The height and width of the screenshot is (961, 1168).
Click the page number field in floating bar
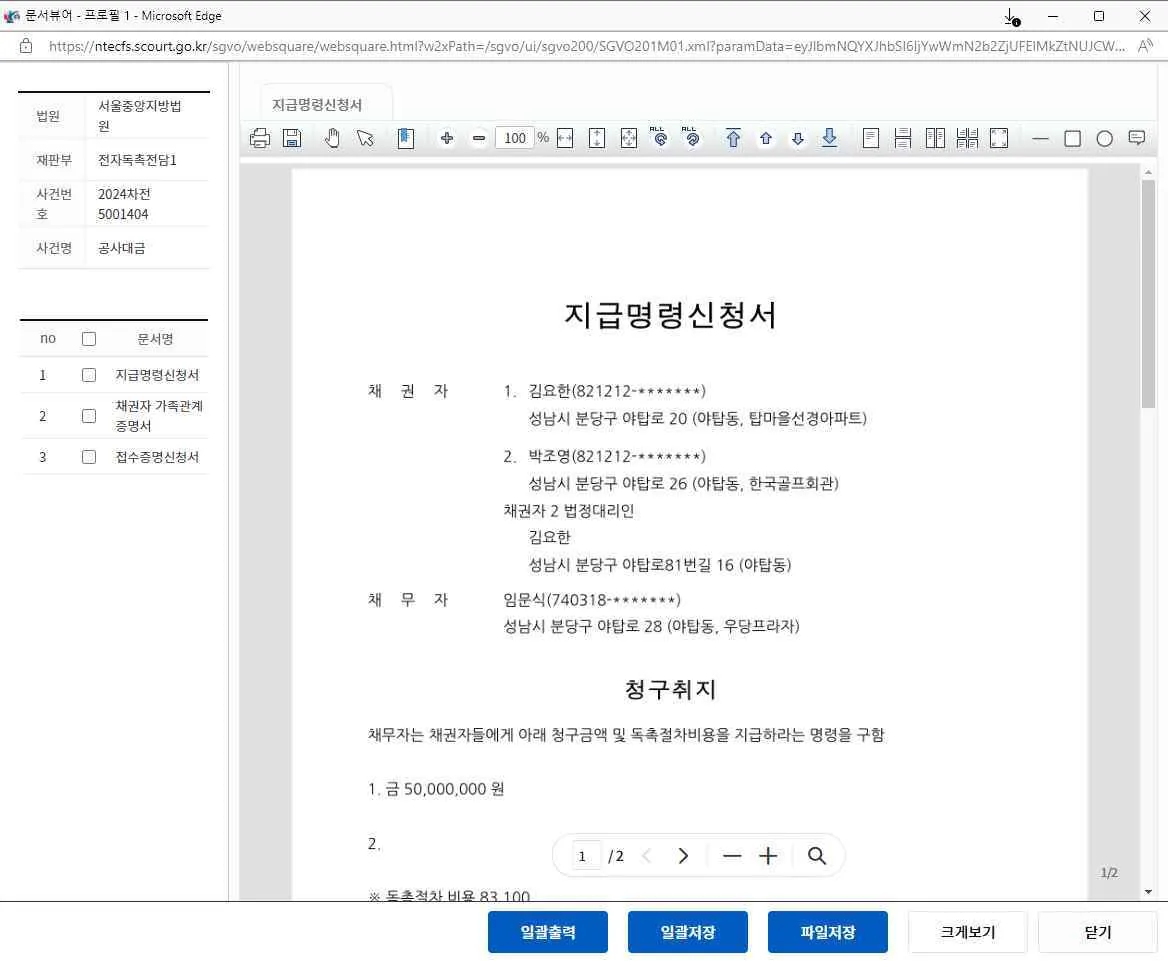[x=585, y=856]
